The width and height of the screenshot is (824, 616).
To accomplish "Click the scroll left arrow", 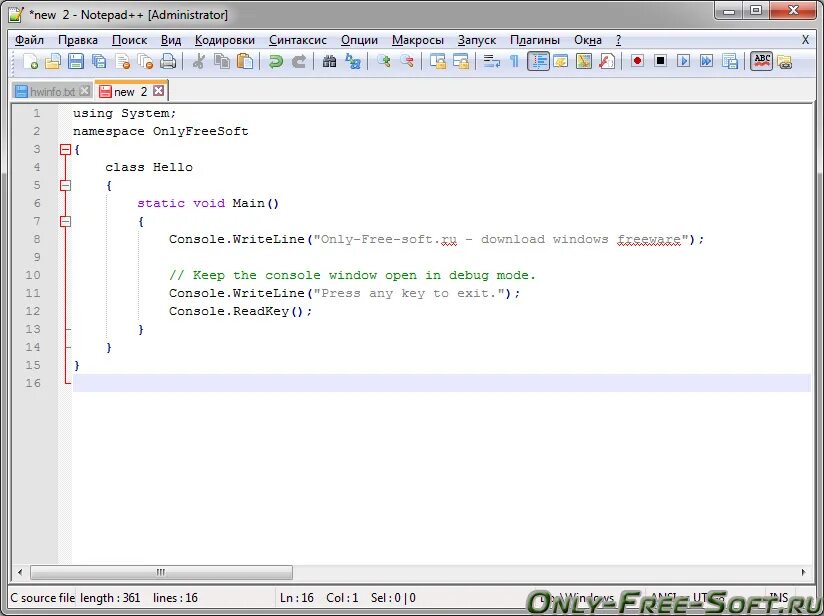I will pyautogui.click(x=20, y=572).
